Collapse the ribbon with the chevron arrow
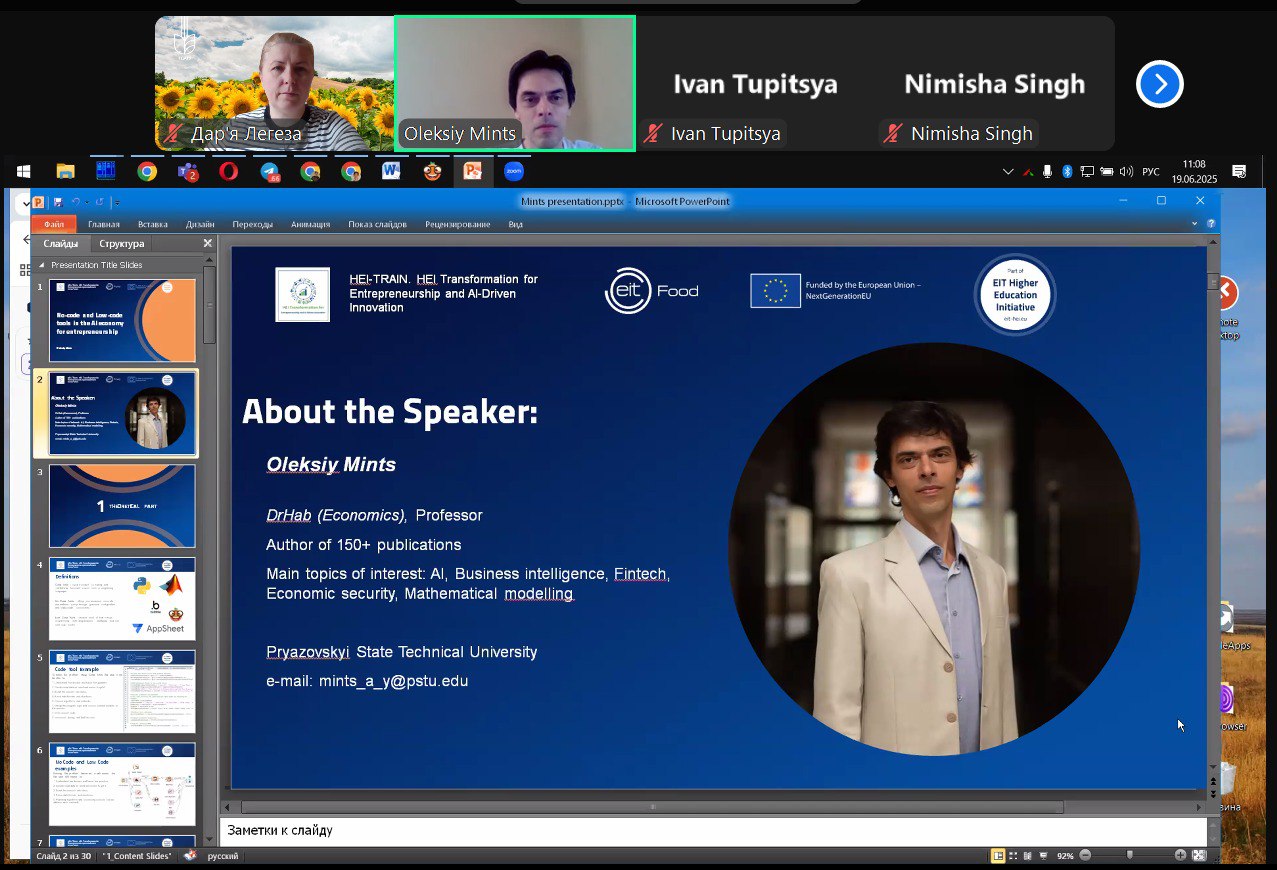 click(1194, 225)
